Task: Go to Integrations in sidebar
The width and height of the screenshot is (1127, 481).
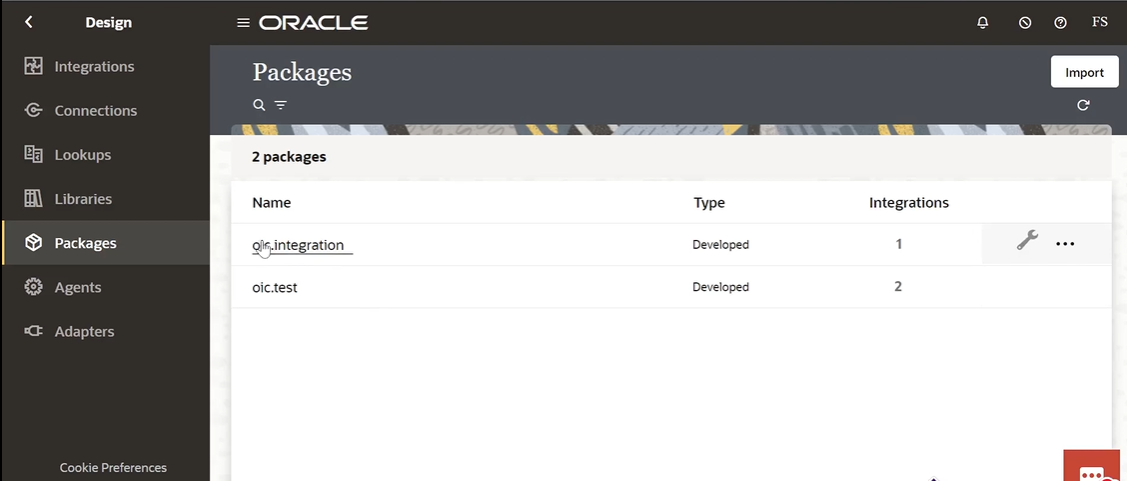Action: tap(94, 66)
